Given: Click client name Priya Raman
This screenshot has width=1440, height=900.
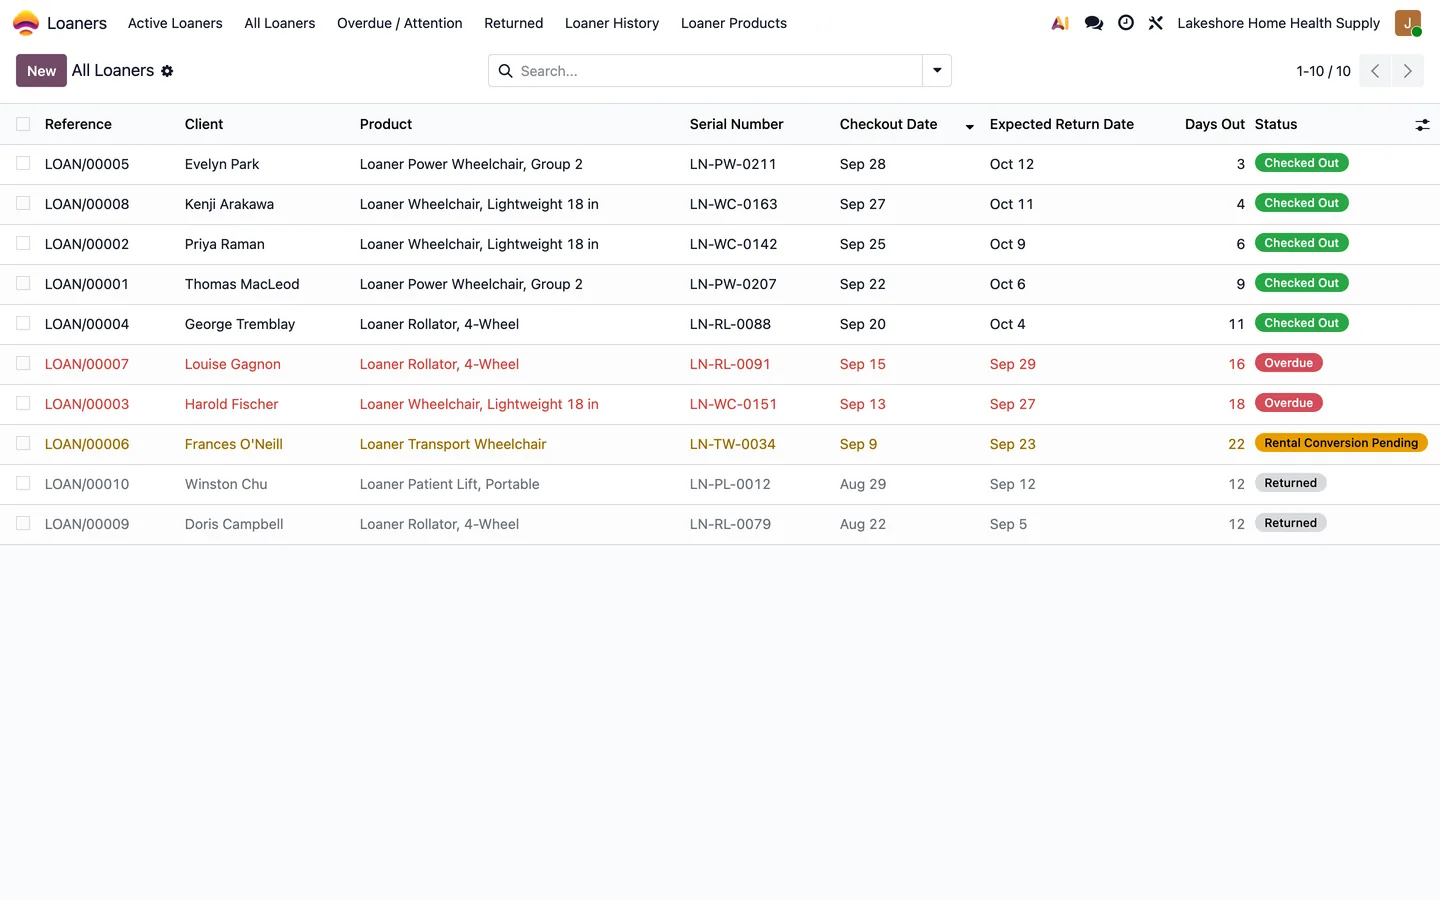Looking at the screenshot, I should (224, 244).
